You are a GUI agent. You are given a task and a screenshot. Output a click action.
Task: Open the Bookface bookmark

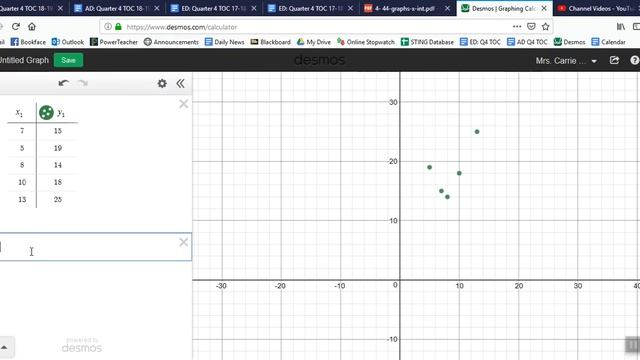point(28,42)
